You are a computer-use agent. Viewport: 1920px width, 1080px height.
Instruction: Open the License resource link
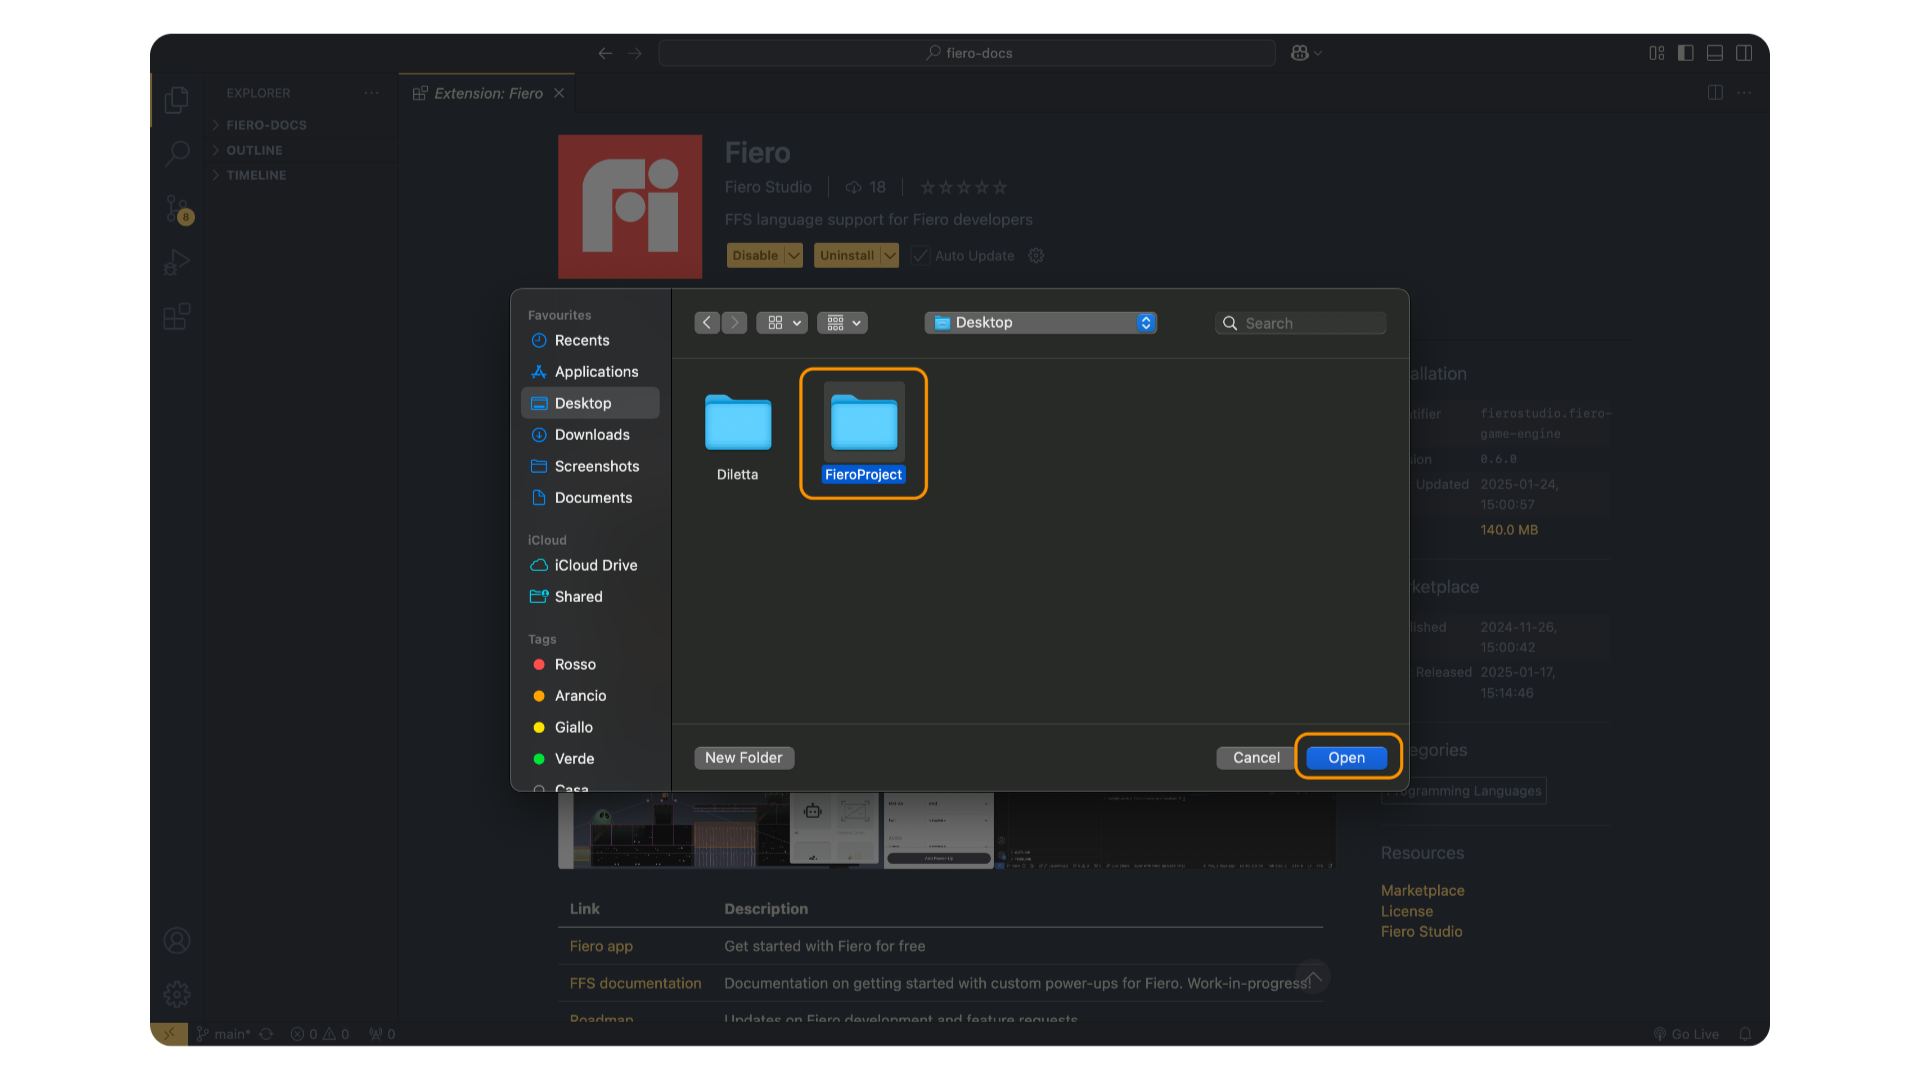click(1407, 912)
